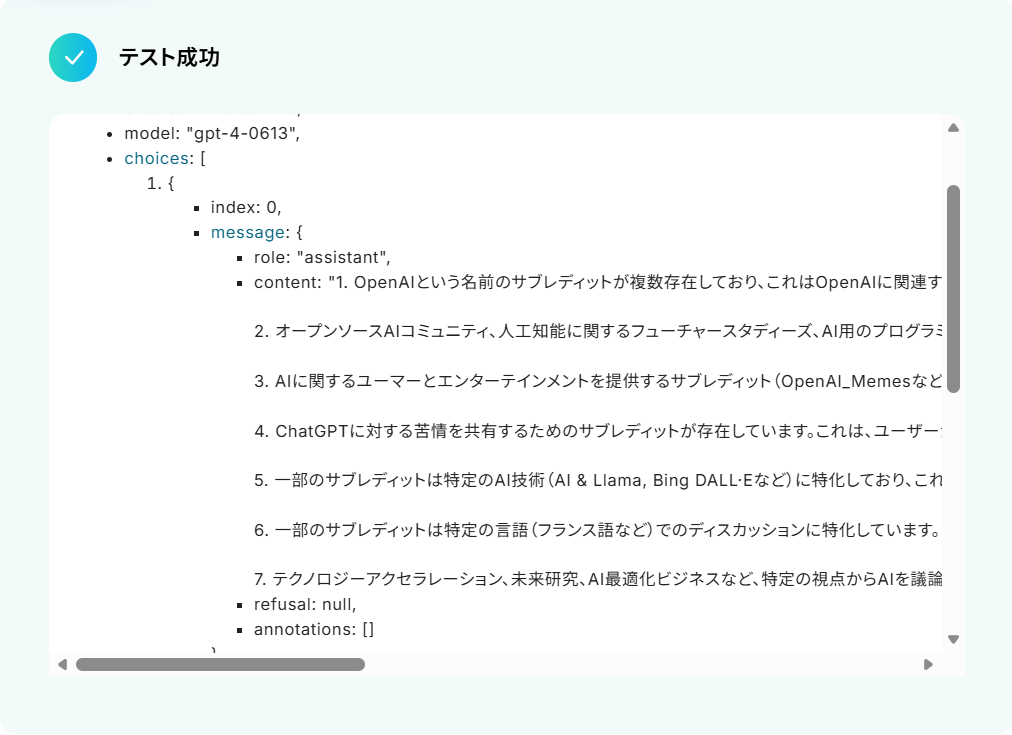This screenshot has width=1012, height=735.
Task: Select the model: "gpt-4-0613" line
Action: coord(212,134)
